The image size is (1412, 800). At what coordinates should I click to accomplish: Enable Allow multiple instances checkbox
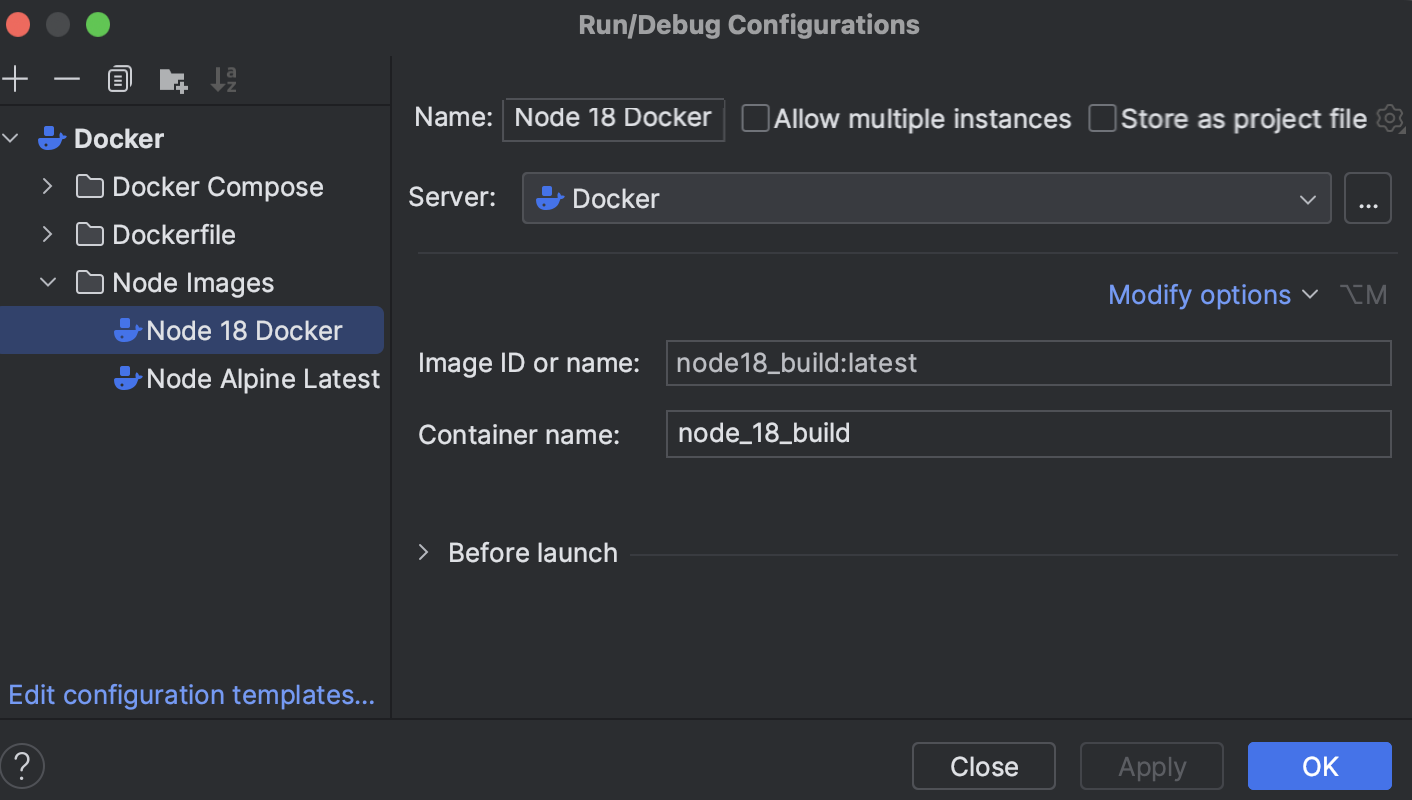click(x=755, y=119)
